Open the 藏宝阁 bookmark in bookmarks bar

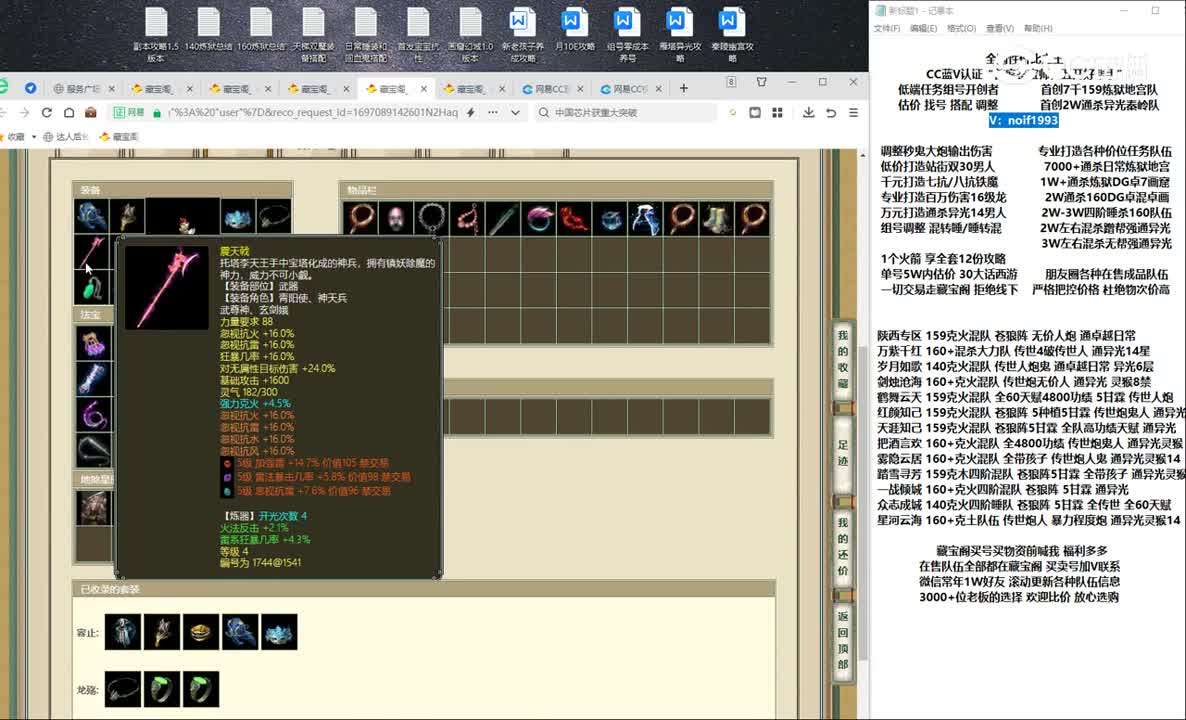tap(119, 137)
